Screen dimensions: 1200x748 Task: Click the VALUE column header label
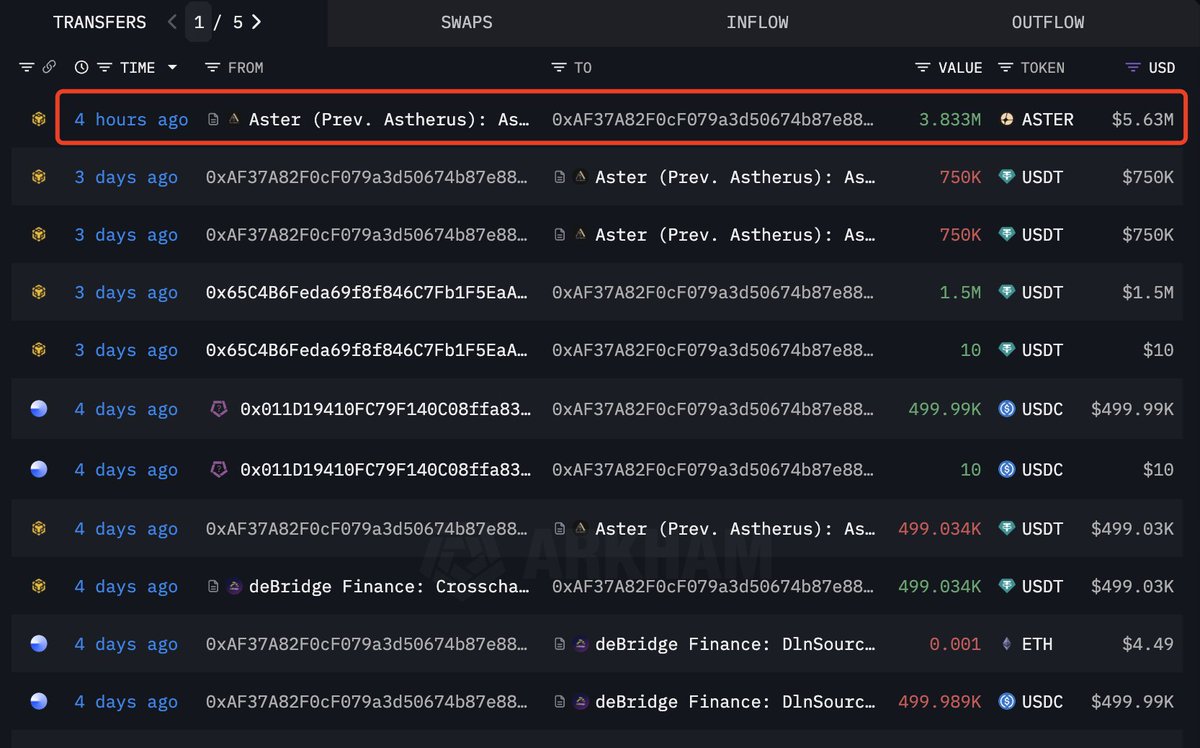coord(960,67)
